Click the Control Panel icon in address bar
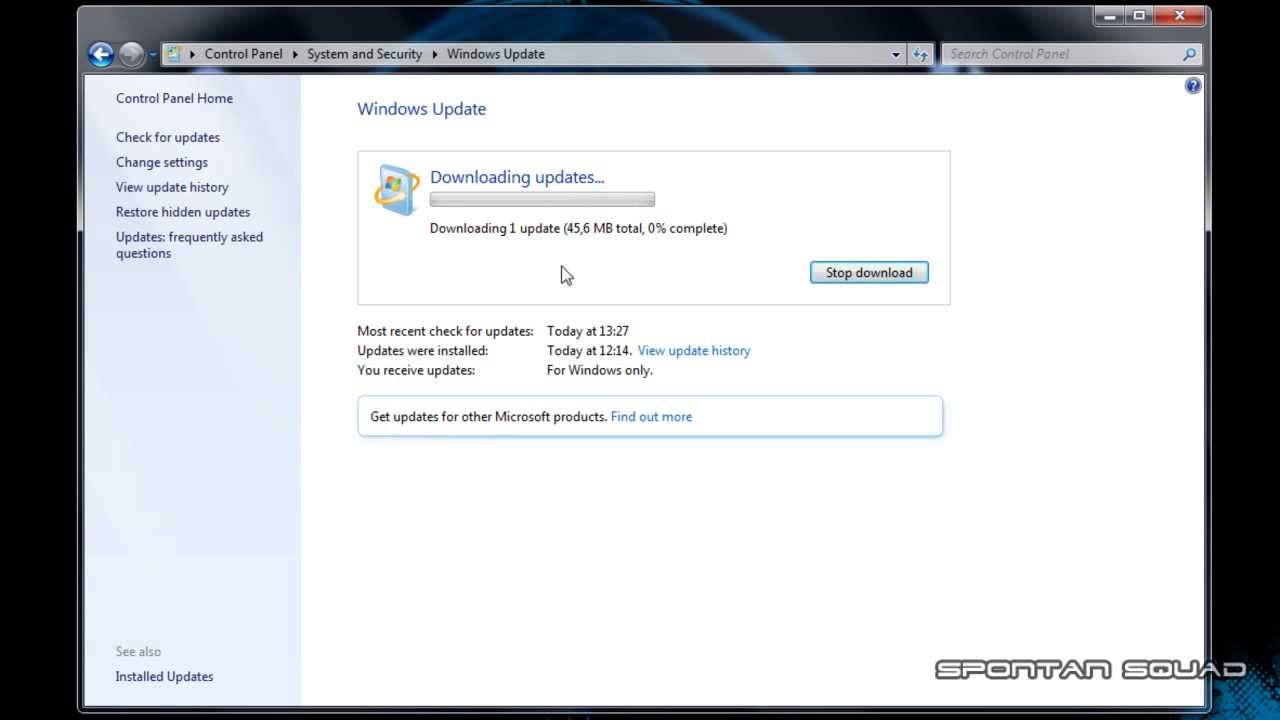Viewport: 1280px width, 720px height. pyautogui.click(x=173, y=54)
